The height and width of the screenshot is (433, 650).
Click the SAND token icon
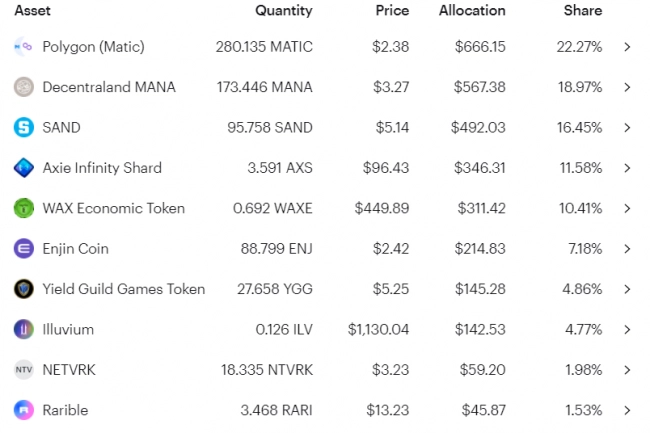[24, 127]
